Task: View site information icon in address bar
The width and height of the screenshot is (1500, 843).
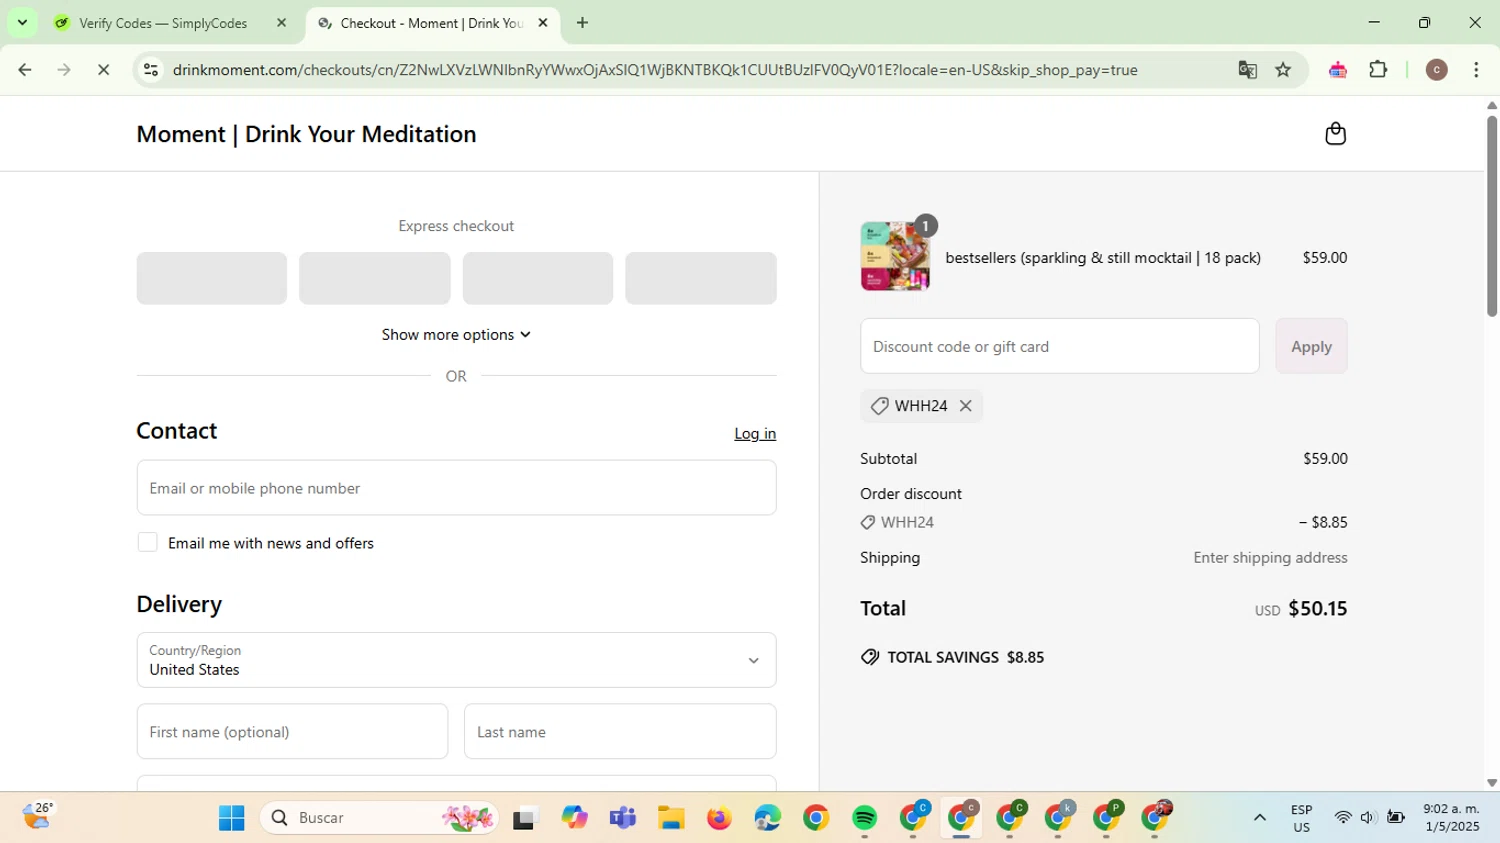Action: pyautogui.click(x=151, y=70)
